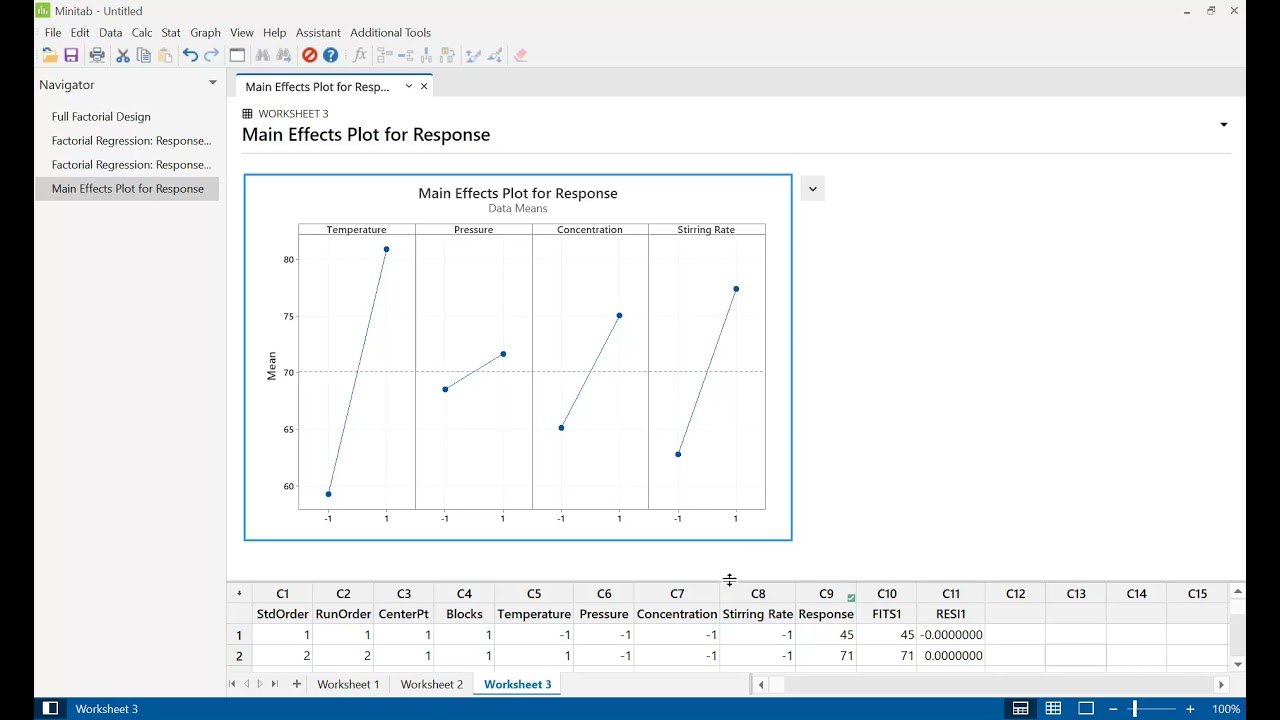Add a new worksheet with plus button

point(296,684)
